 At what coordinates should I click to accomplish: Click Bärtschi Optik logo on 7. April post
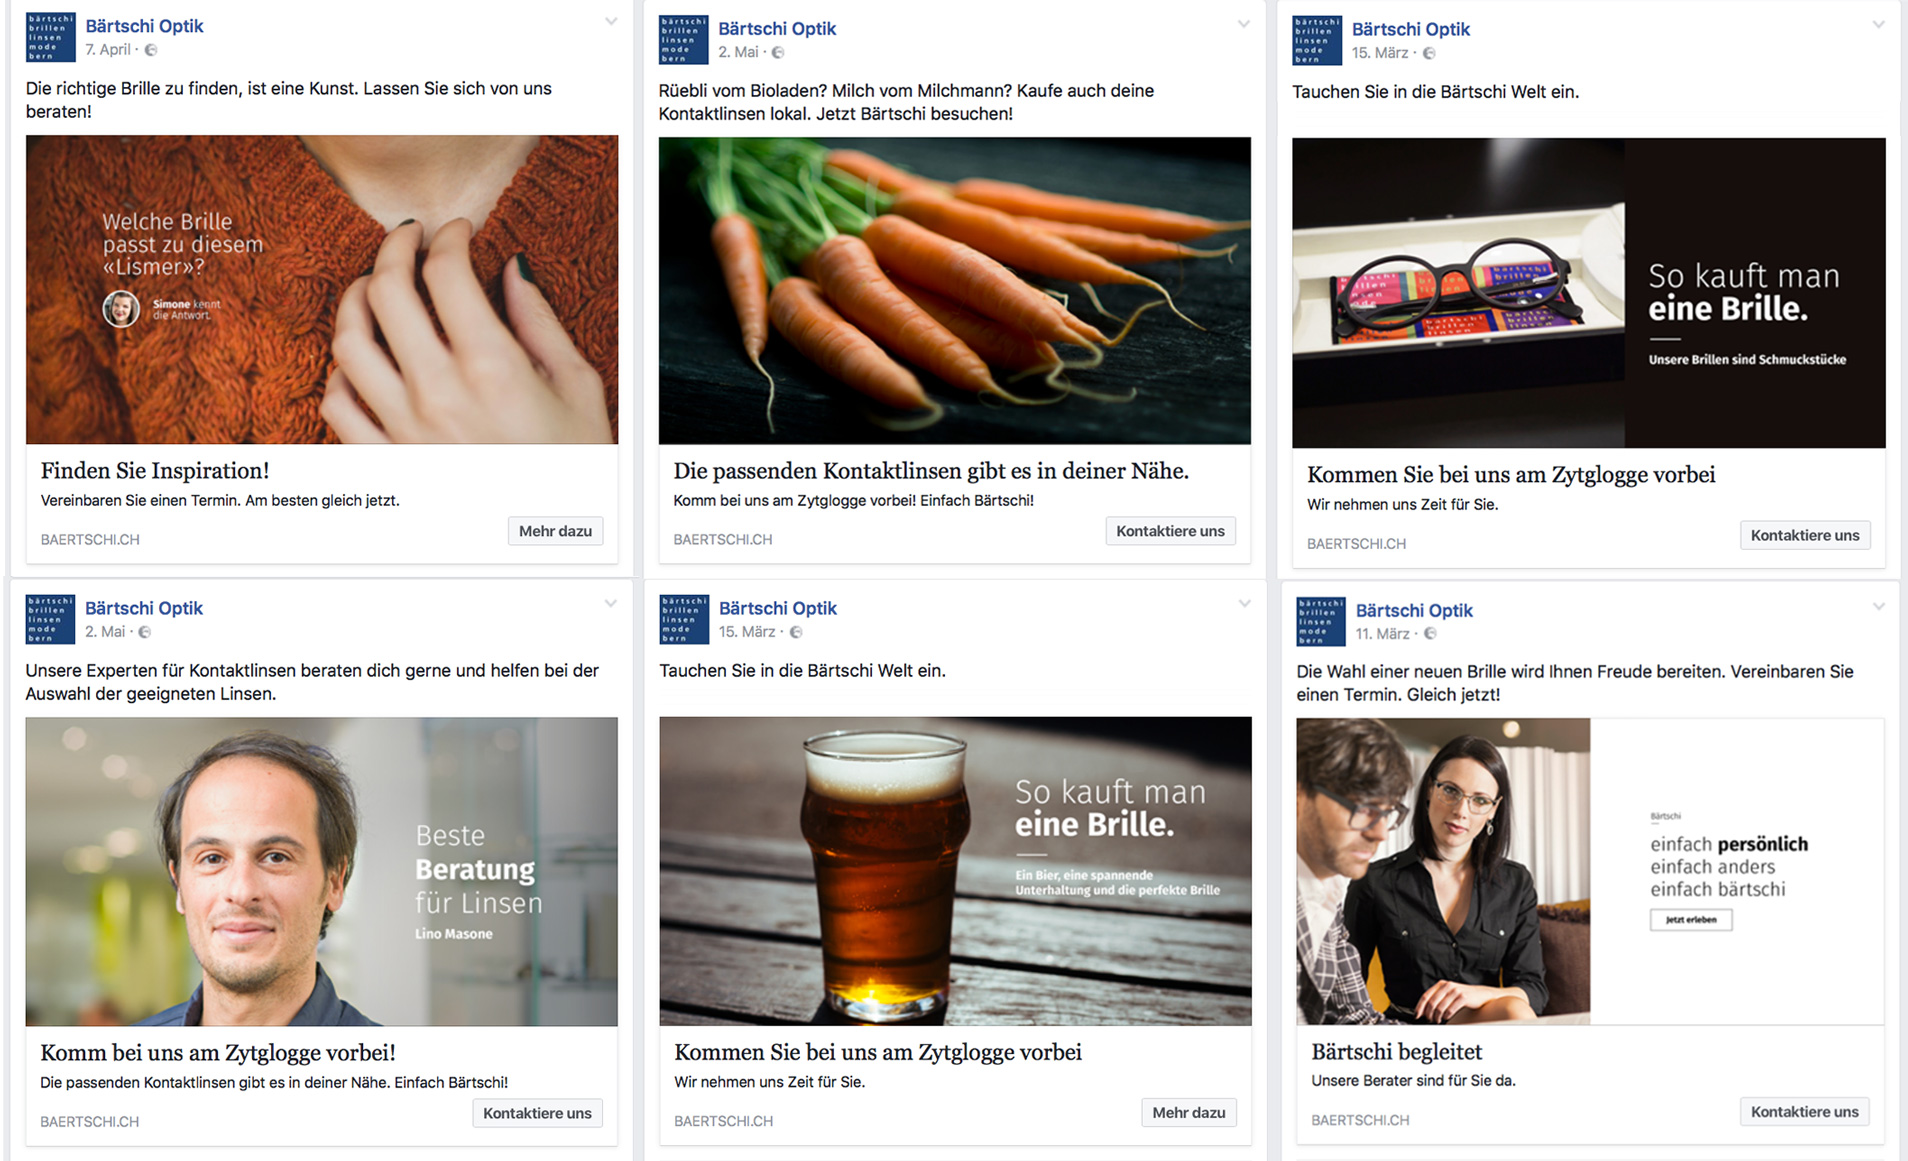tap(50, 37)
